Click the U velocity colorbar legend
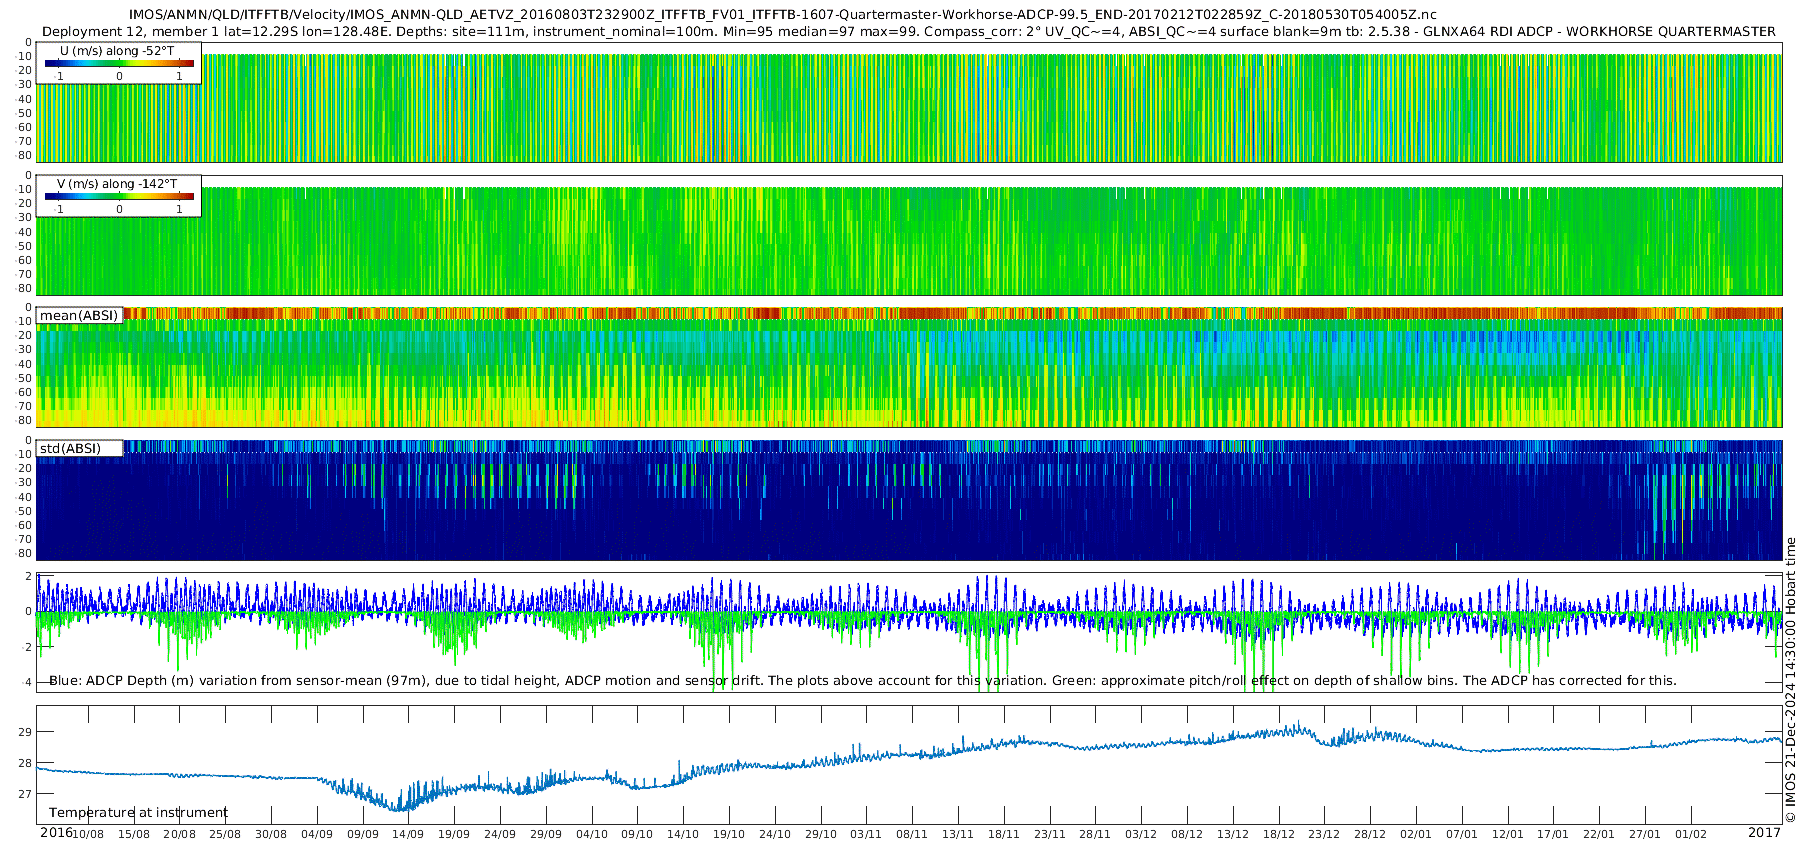 (x=119, y=64)
